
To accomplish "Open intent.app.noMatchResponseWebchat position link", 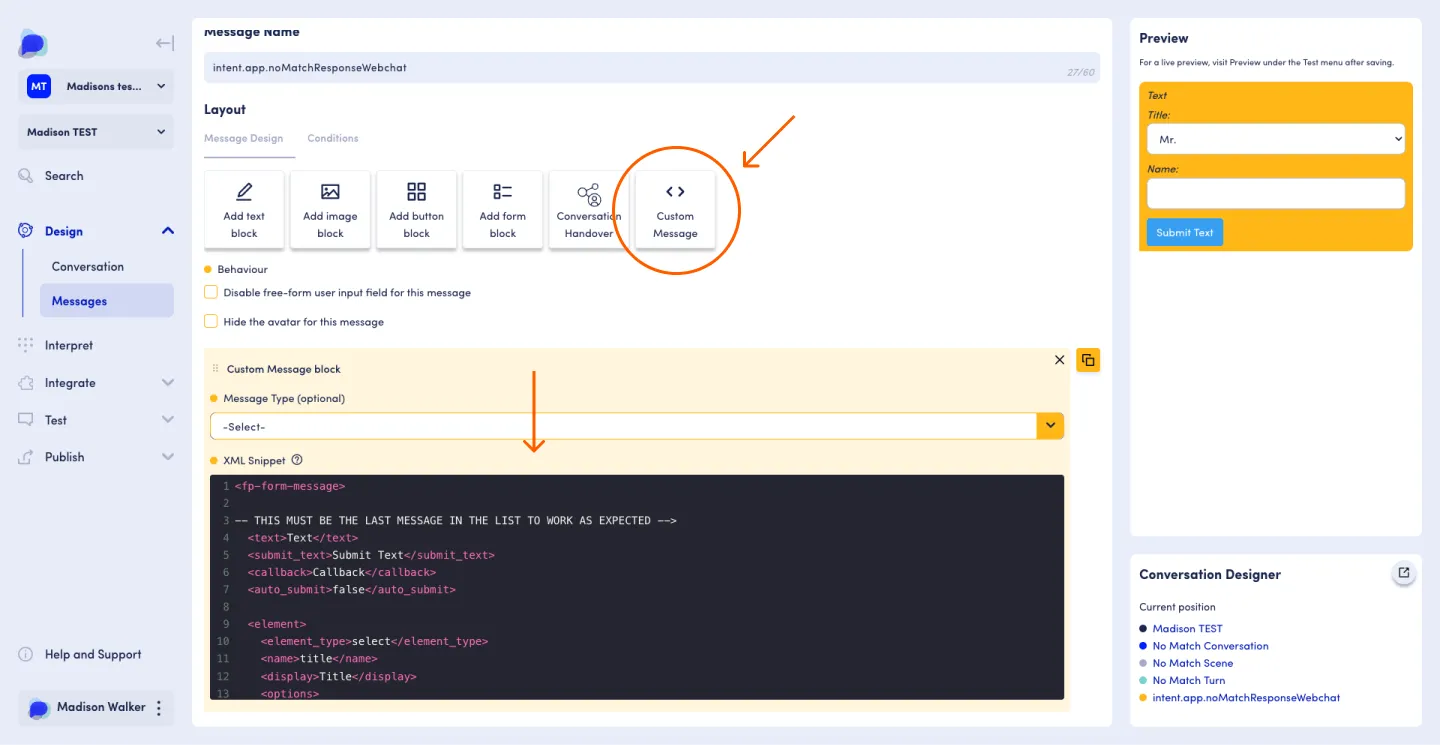I will coord(1246,697).
